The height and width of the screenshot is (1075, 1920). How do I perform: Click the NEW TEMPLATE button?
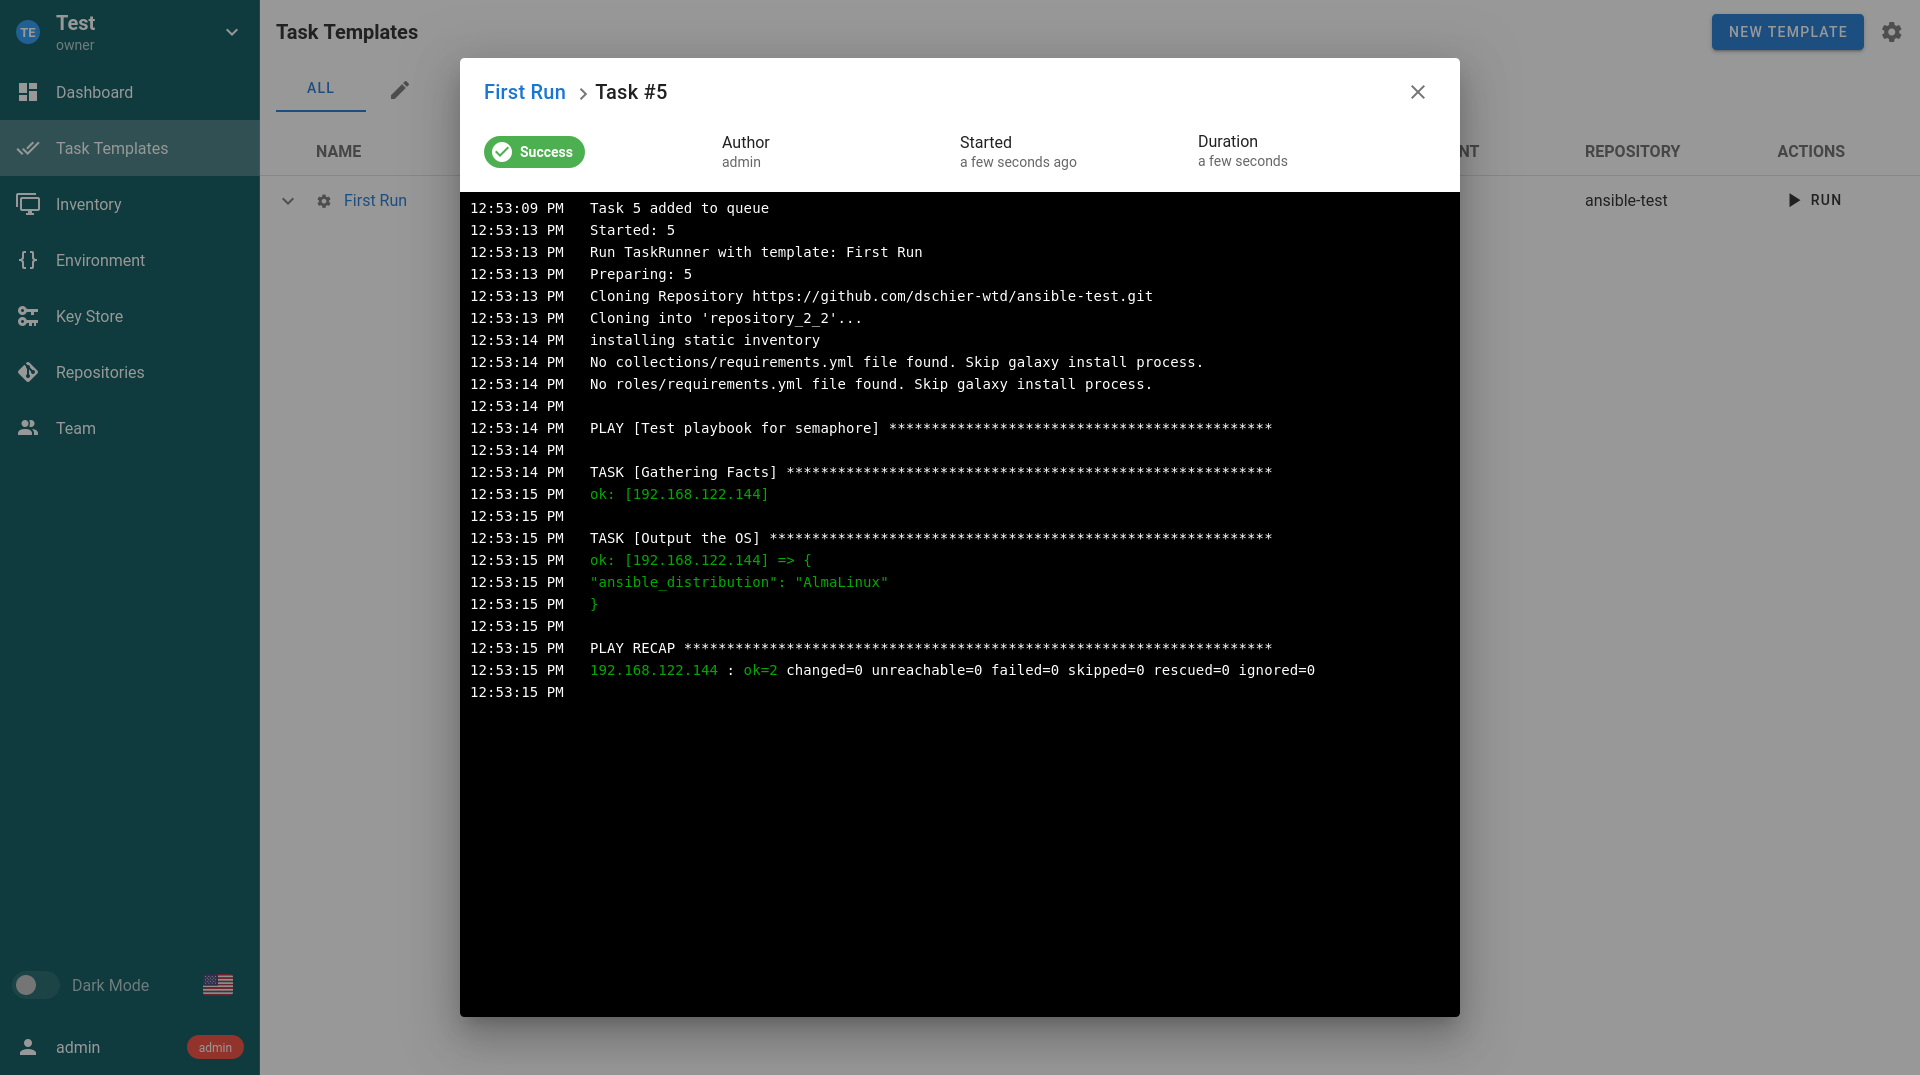pos(1788,32)
